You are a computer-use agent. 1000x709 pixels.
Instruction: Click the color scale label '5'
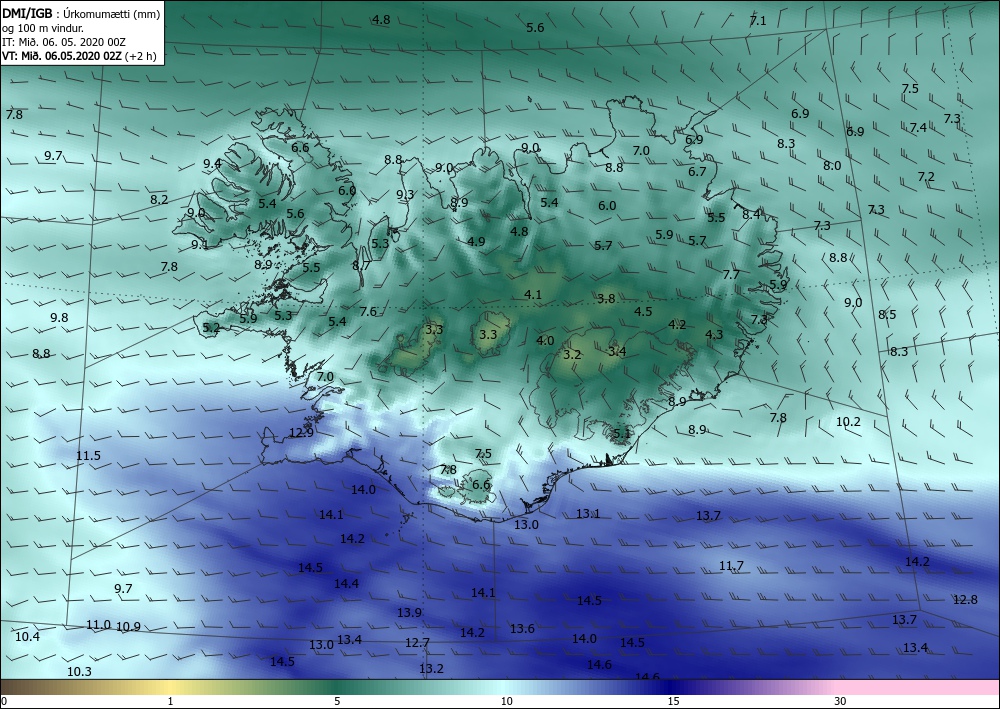pos(337,701)
